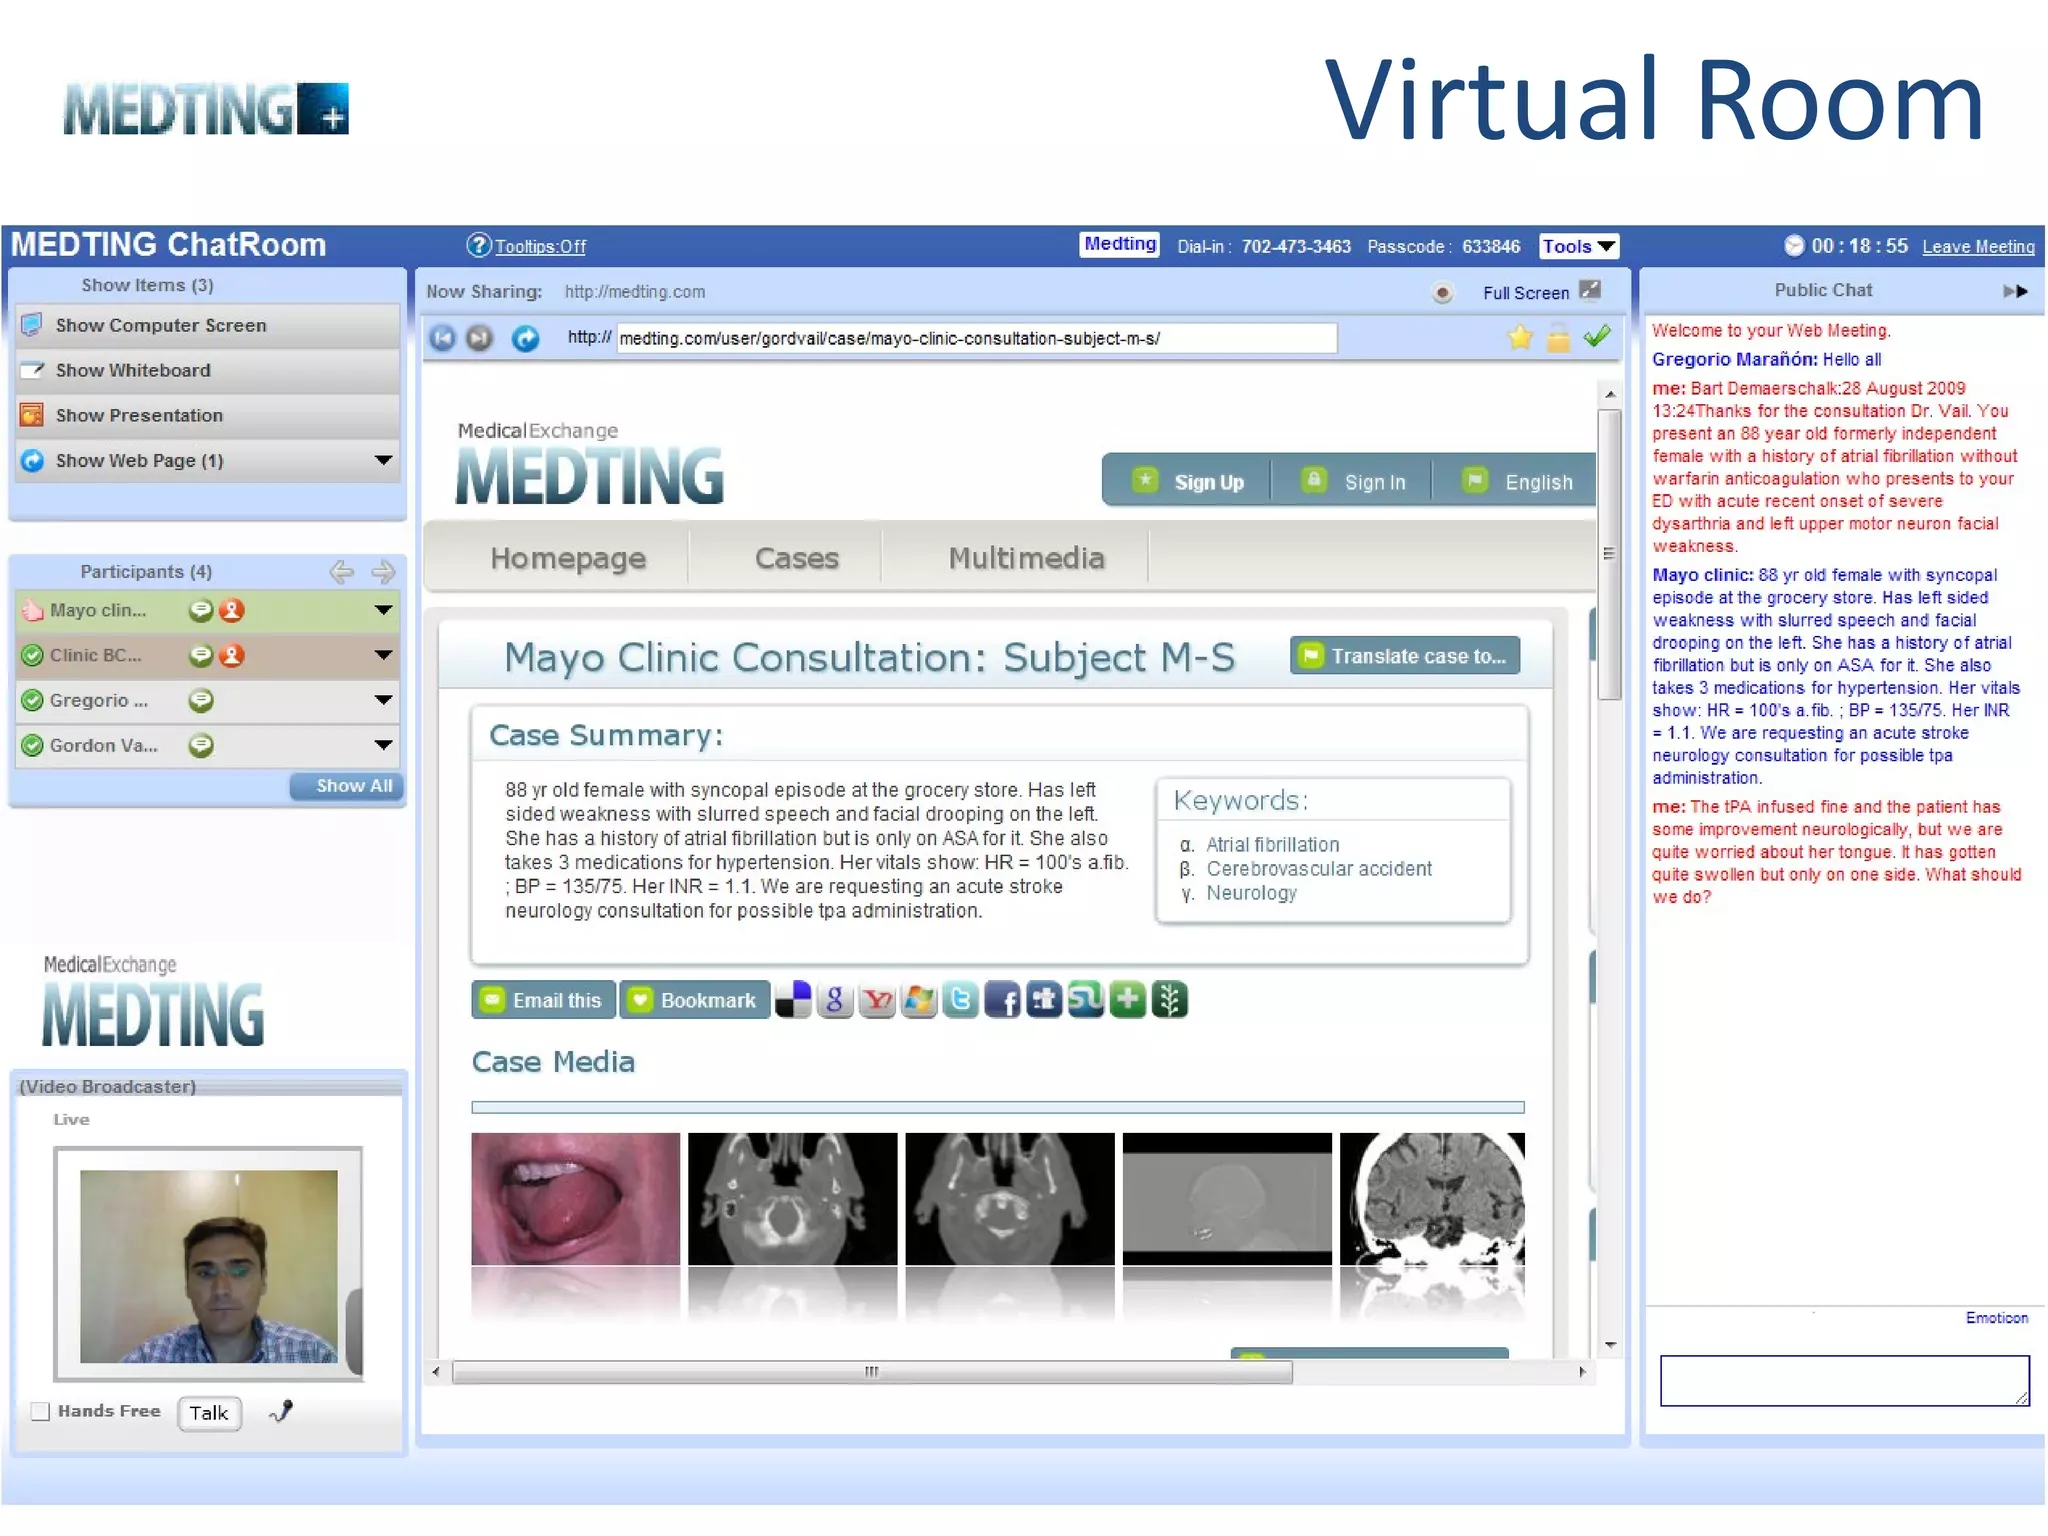
Task: Click next participants page arrow
Action: click(x=383, y=572)
